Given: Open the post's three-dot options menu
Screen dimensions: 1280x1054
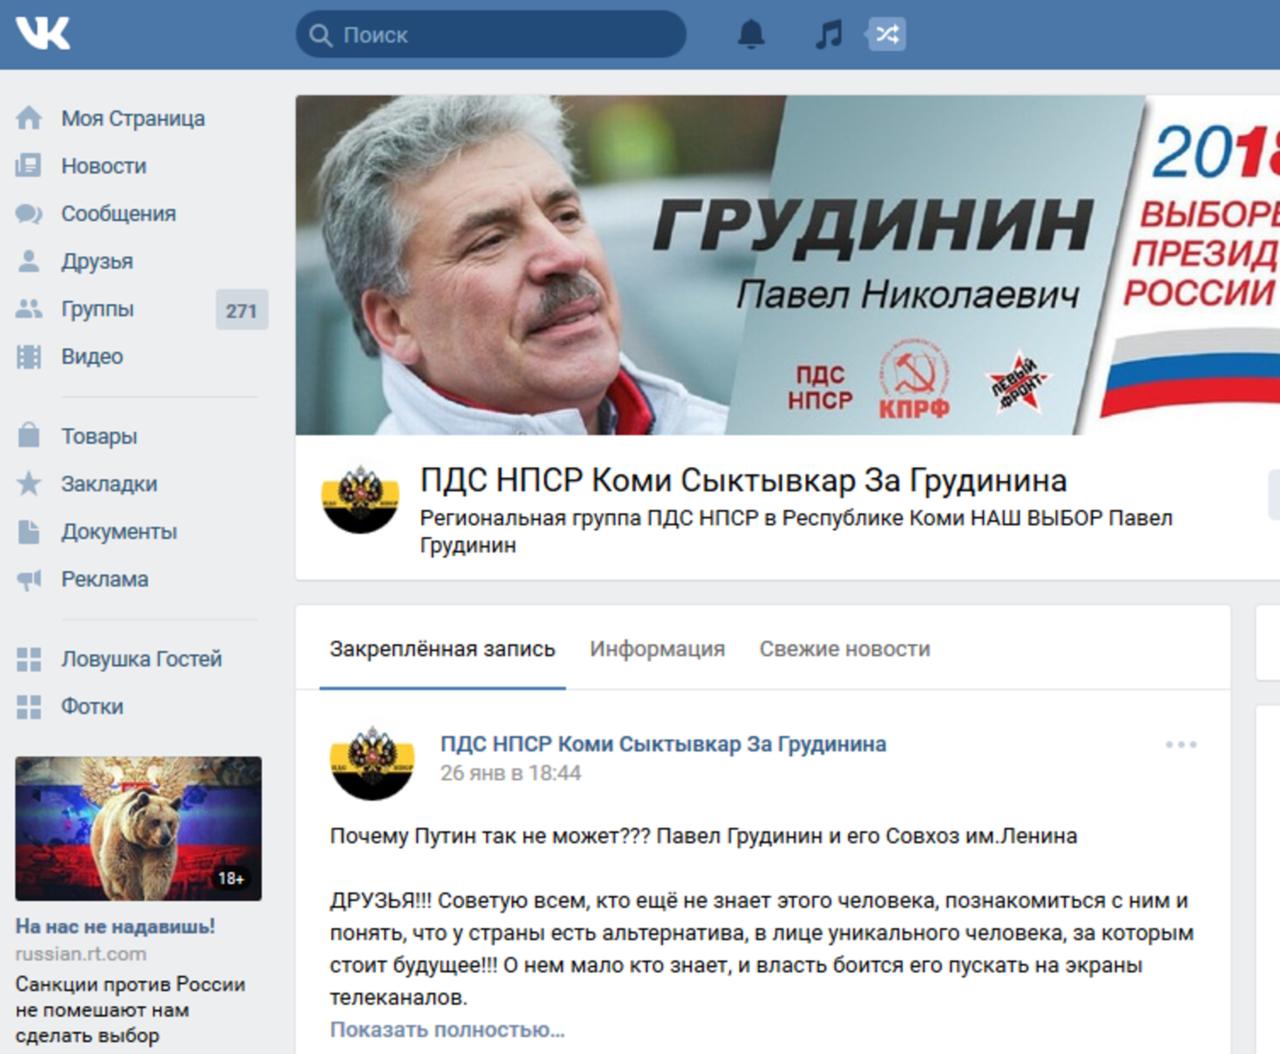Looking at the screenshot, I should (1181, 744).
